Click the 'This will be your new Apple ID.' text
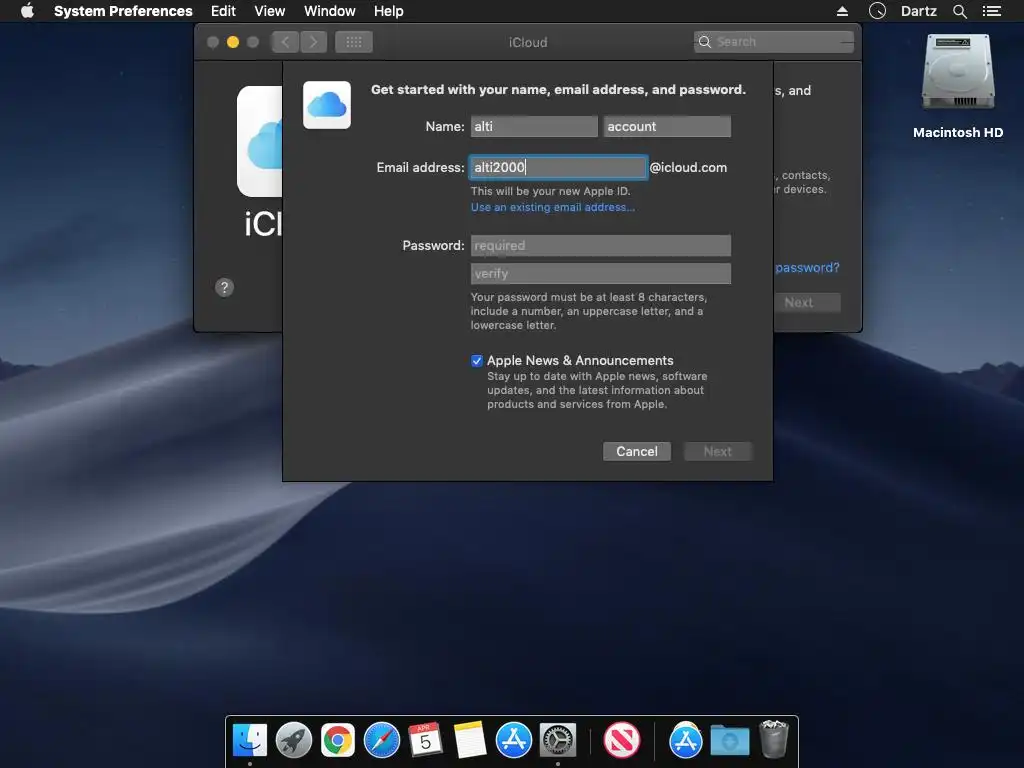 [x=551, y=191]
